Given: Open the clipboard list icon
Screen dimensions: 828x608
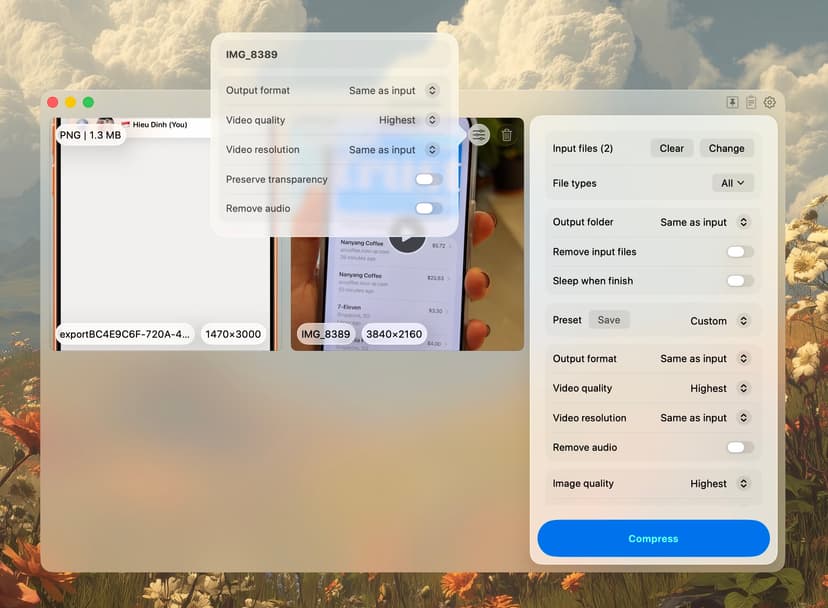Looking at the screenshot, I should point(751,102).
